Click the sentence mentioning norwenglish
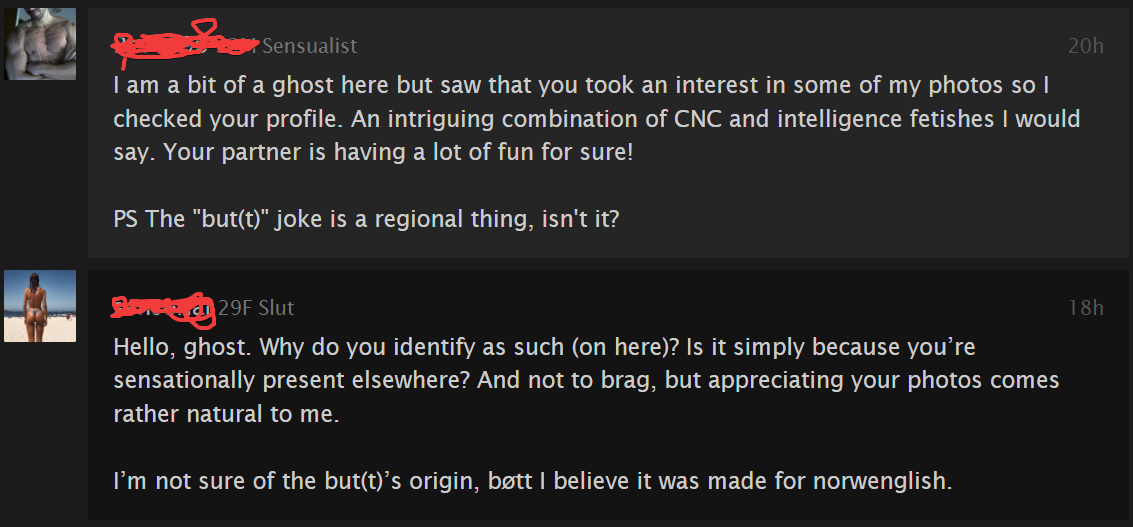This screenshot has width=1133, height=527. point(532,481)
